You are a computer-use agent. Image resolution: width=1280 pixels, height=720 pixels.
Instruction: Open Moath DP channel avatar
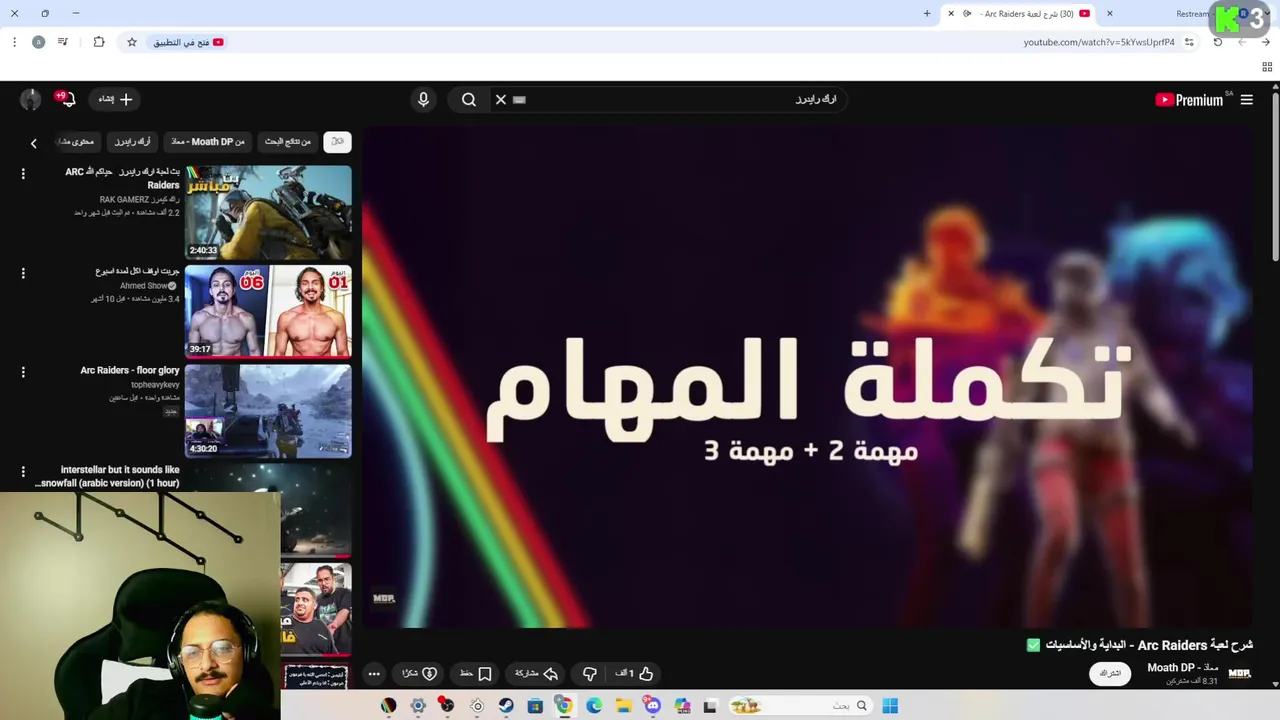(x=1240, y=673)
